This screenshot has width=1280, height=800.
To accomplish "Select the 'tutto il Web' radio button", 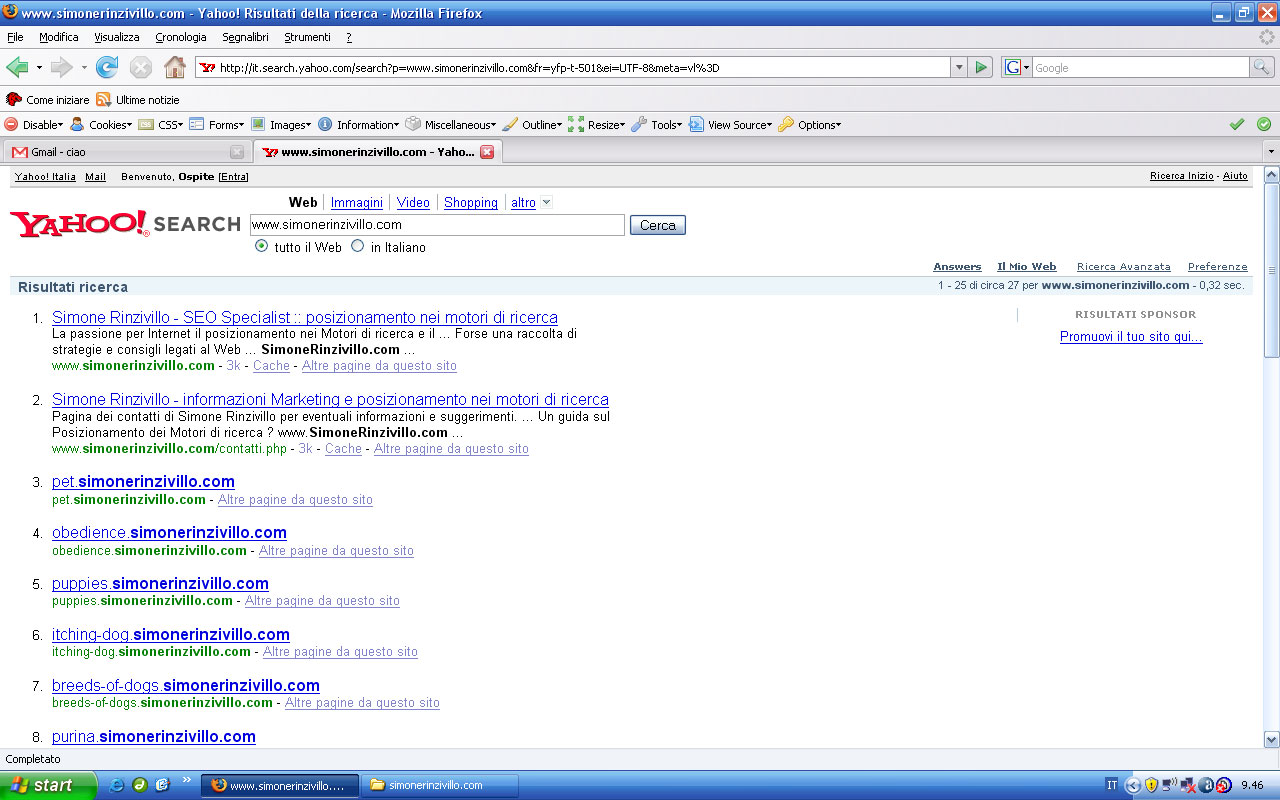I will tap(262, 246).
